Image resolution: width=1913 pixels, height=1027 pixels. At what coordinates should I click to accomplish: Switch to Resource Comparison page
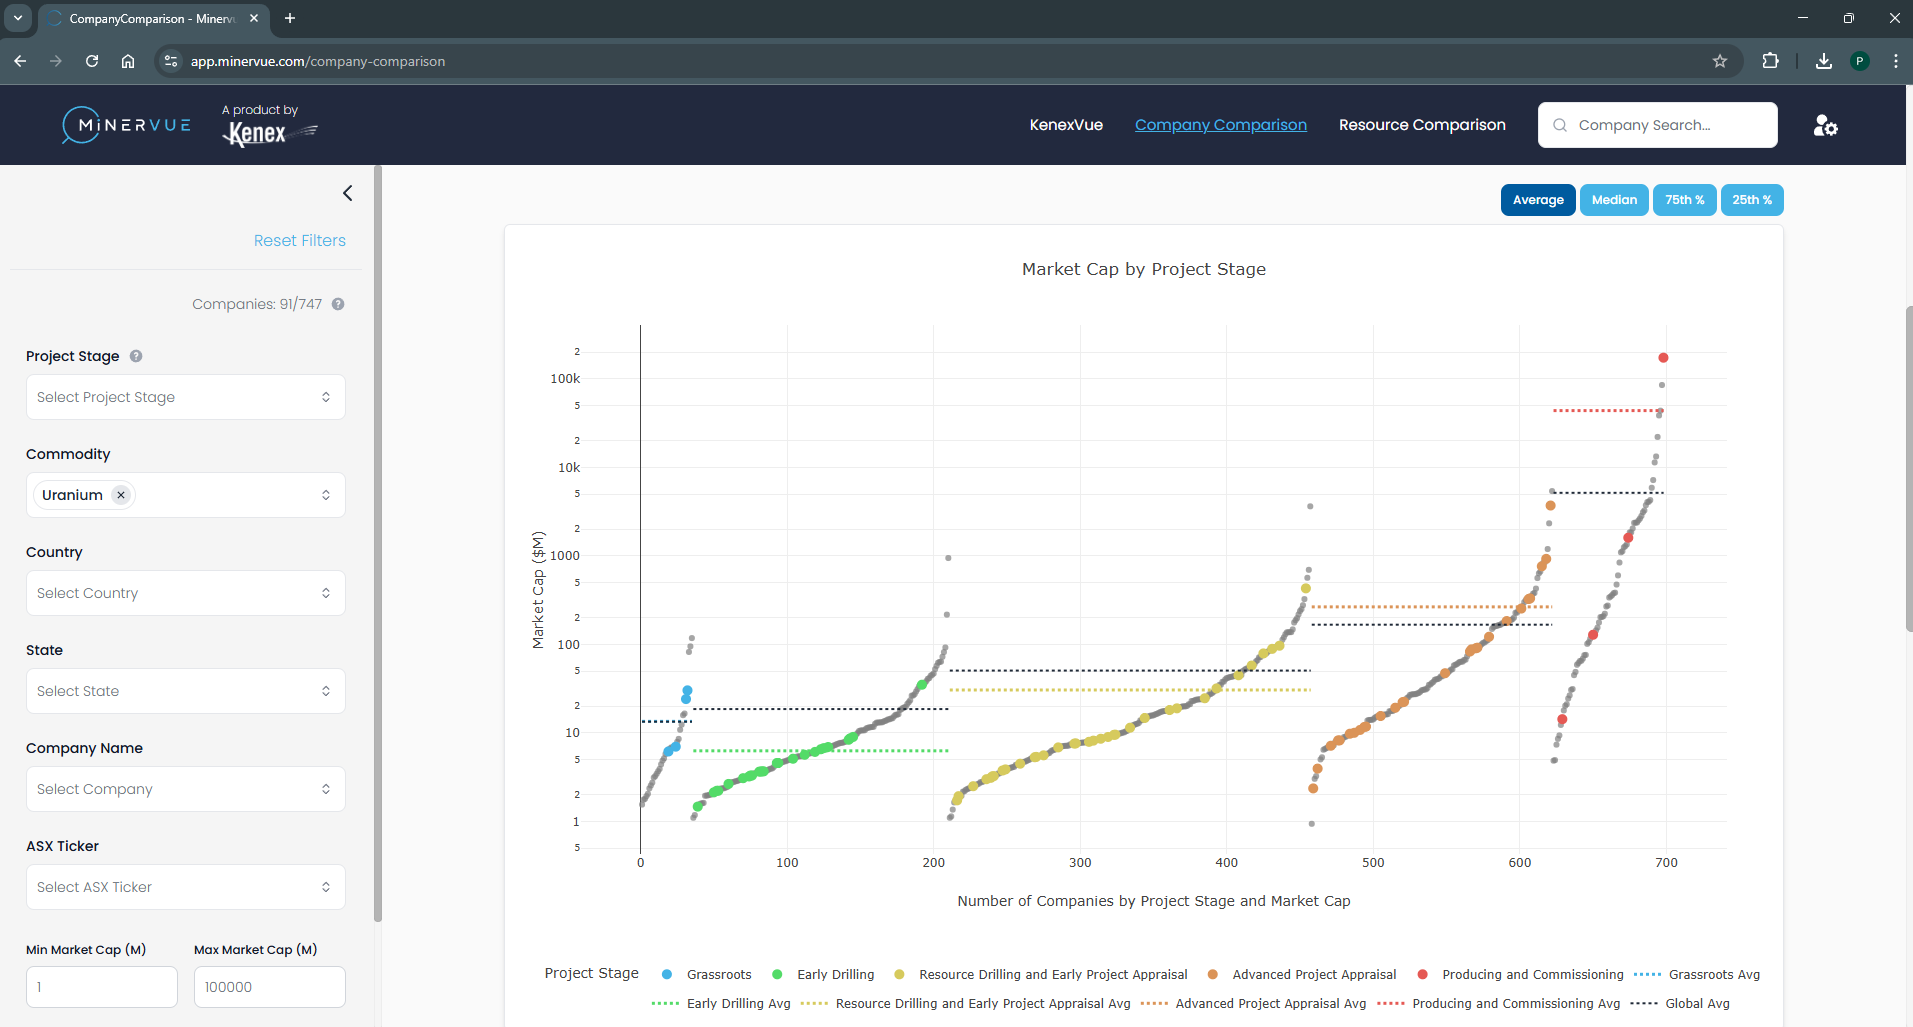pyautogui.click(x=1421, y=125)
